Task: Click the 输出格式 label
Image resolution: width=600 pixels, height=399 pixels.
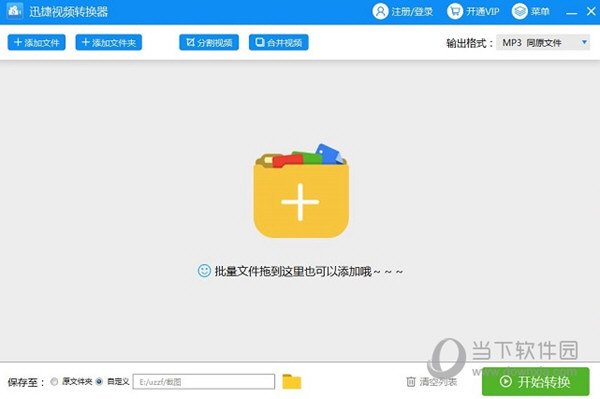Action: pyautogui.click(x=470, y=43)
